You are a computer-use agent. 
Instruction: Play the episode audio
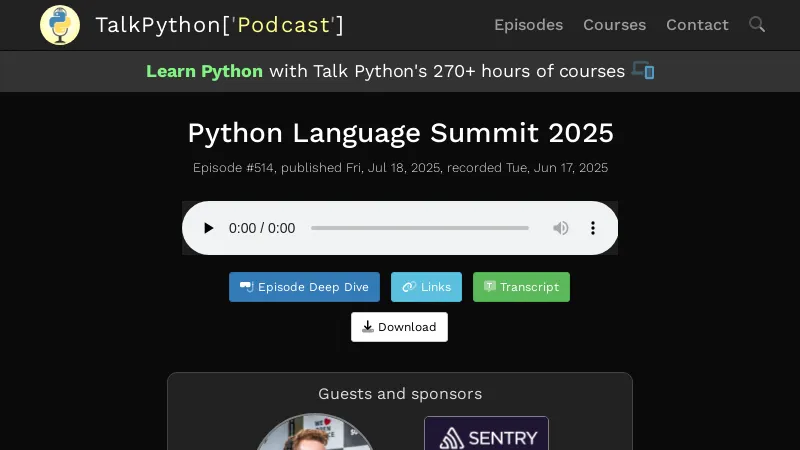(208, 228)
